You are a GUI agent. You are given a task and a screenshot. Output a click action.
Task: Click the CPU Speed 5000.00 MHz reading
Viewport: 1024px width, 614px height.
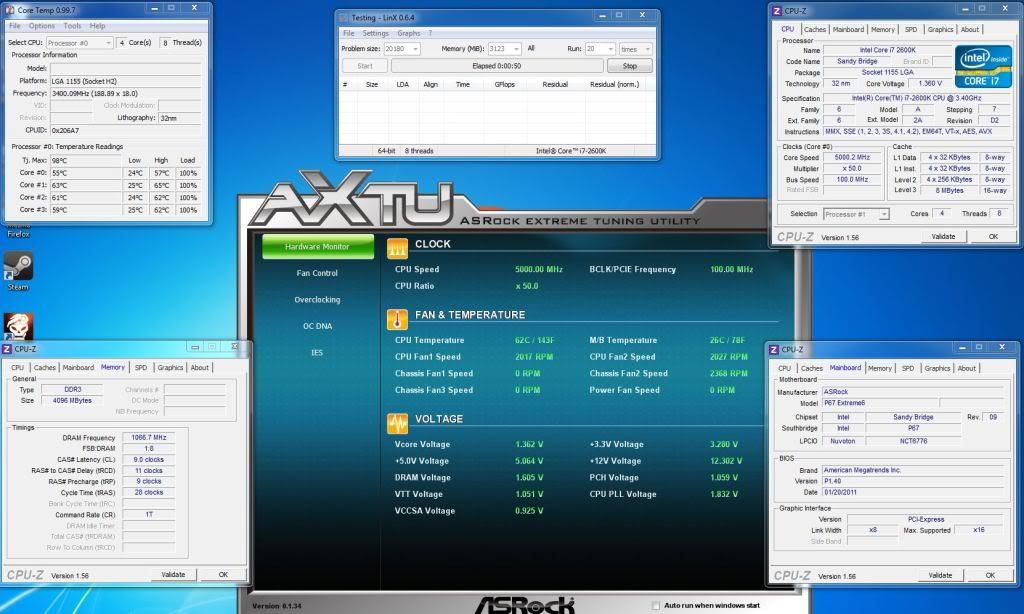pos(539,269)
